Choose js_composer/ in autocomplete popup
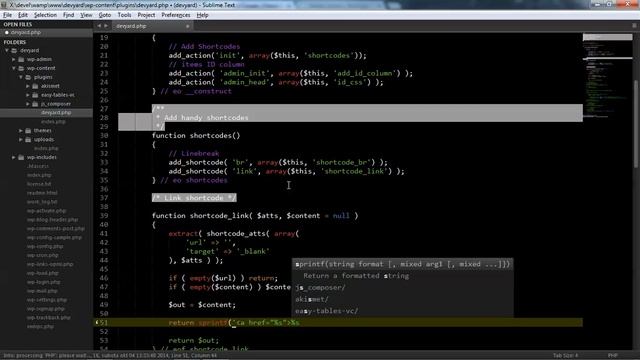Image resolution: width=640 pixels, height=360 pixels. [x=402, y=288]
